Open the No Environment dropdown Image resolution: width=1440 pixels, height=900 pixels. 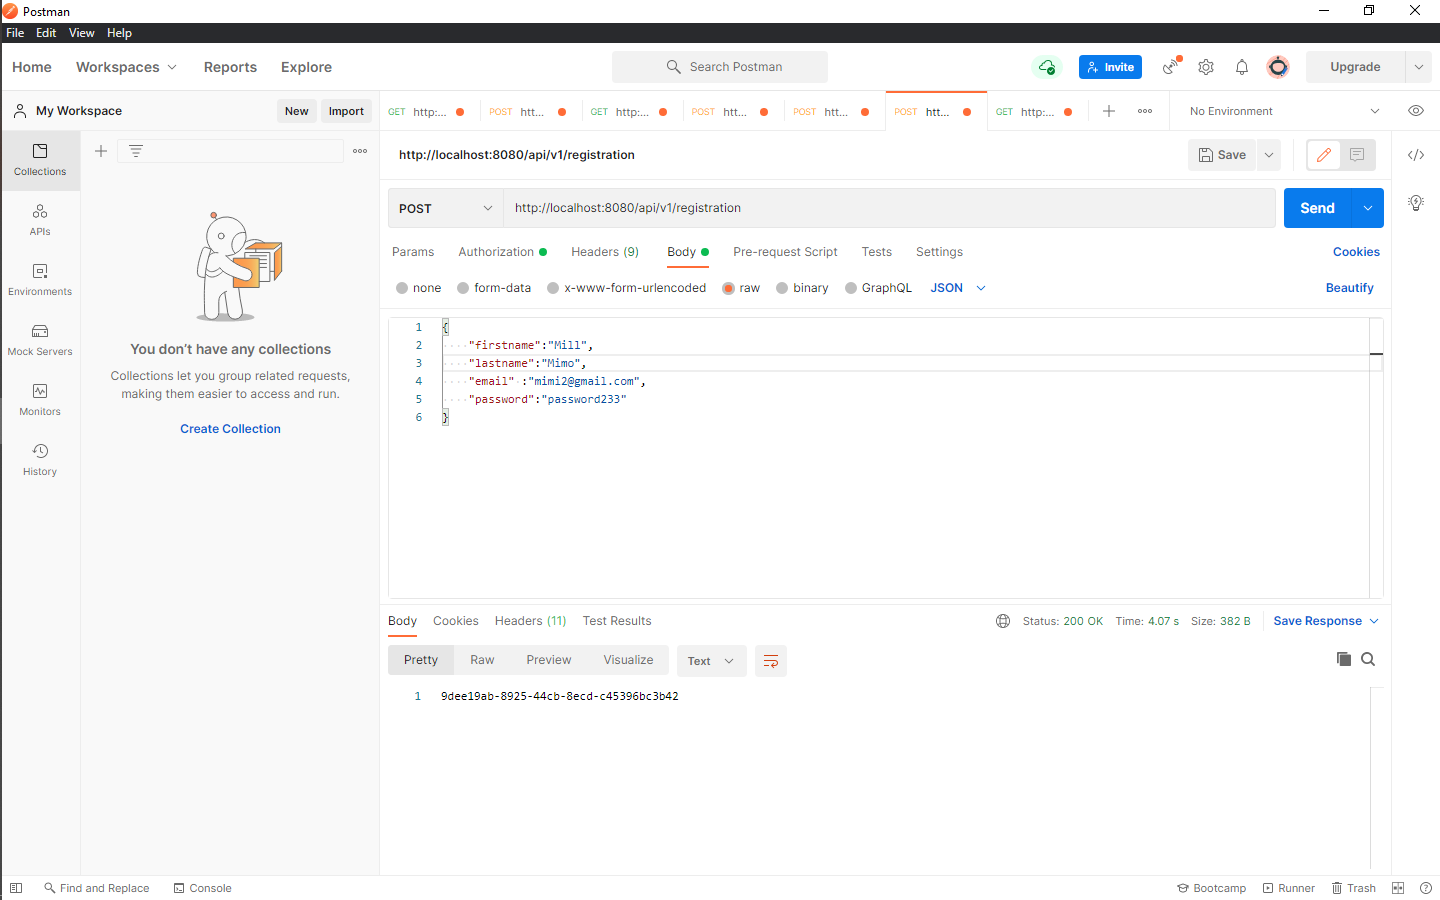1284,111
